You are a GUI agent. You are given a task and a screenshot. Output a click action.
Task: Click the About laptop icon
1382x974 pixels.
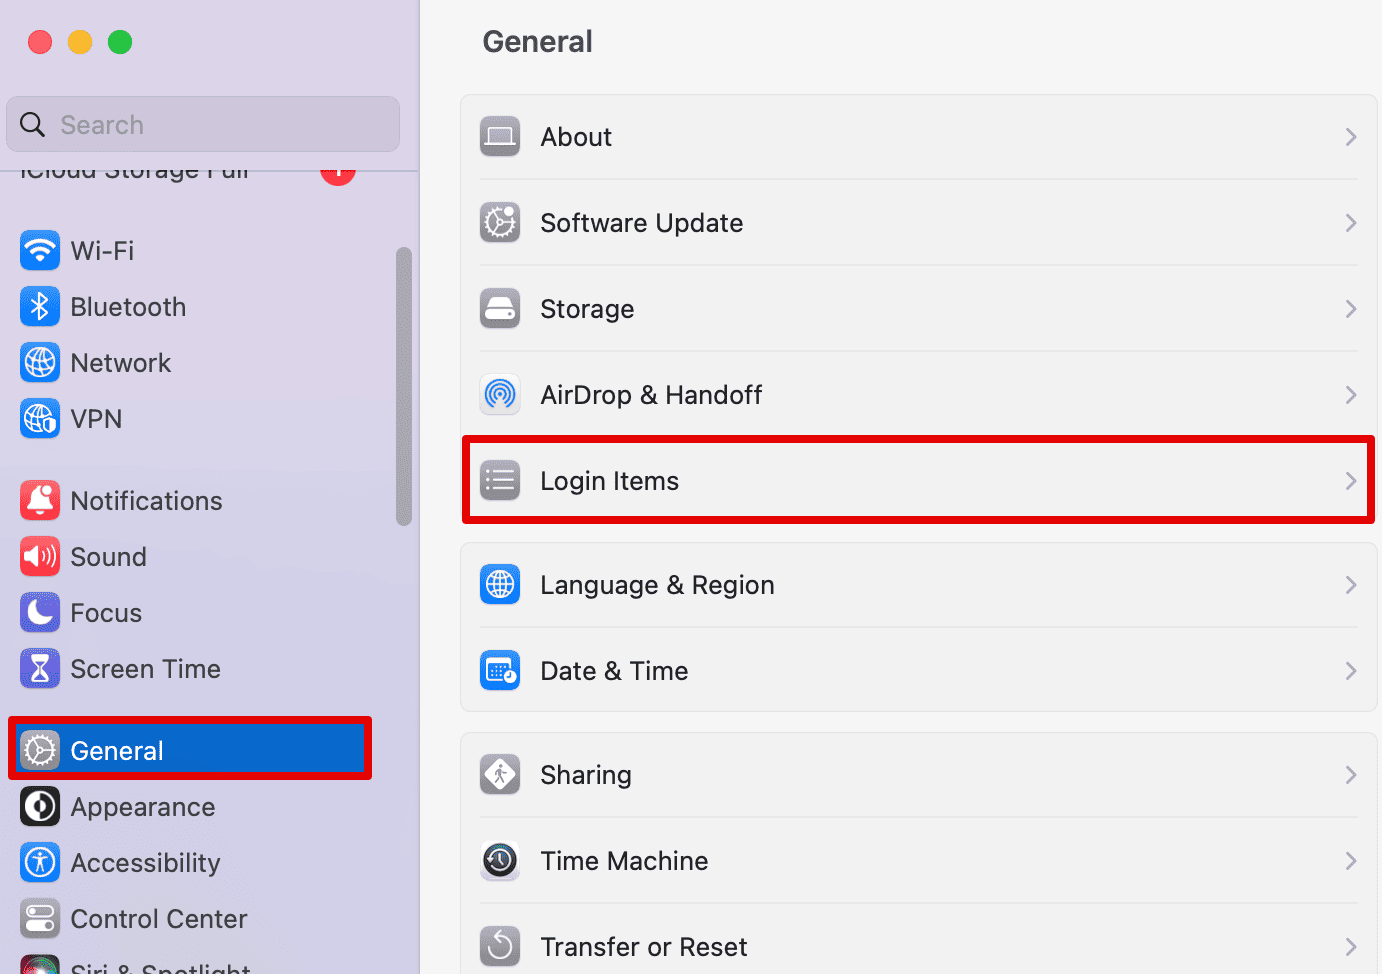coord(500,137)
